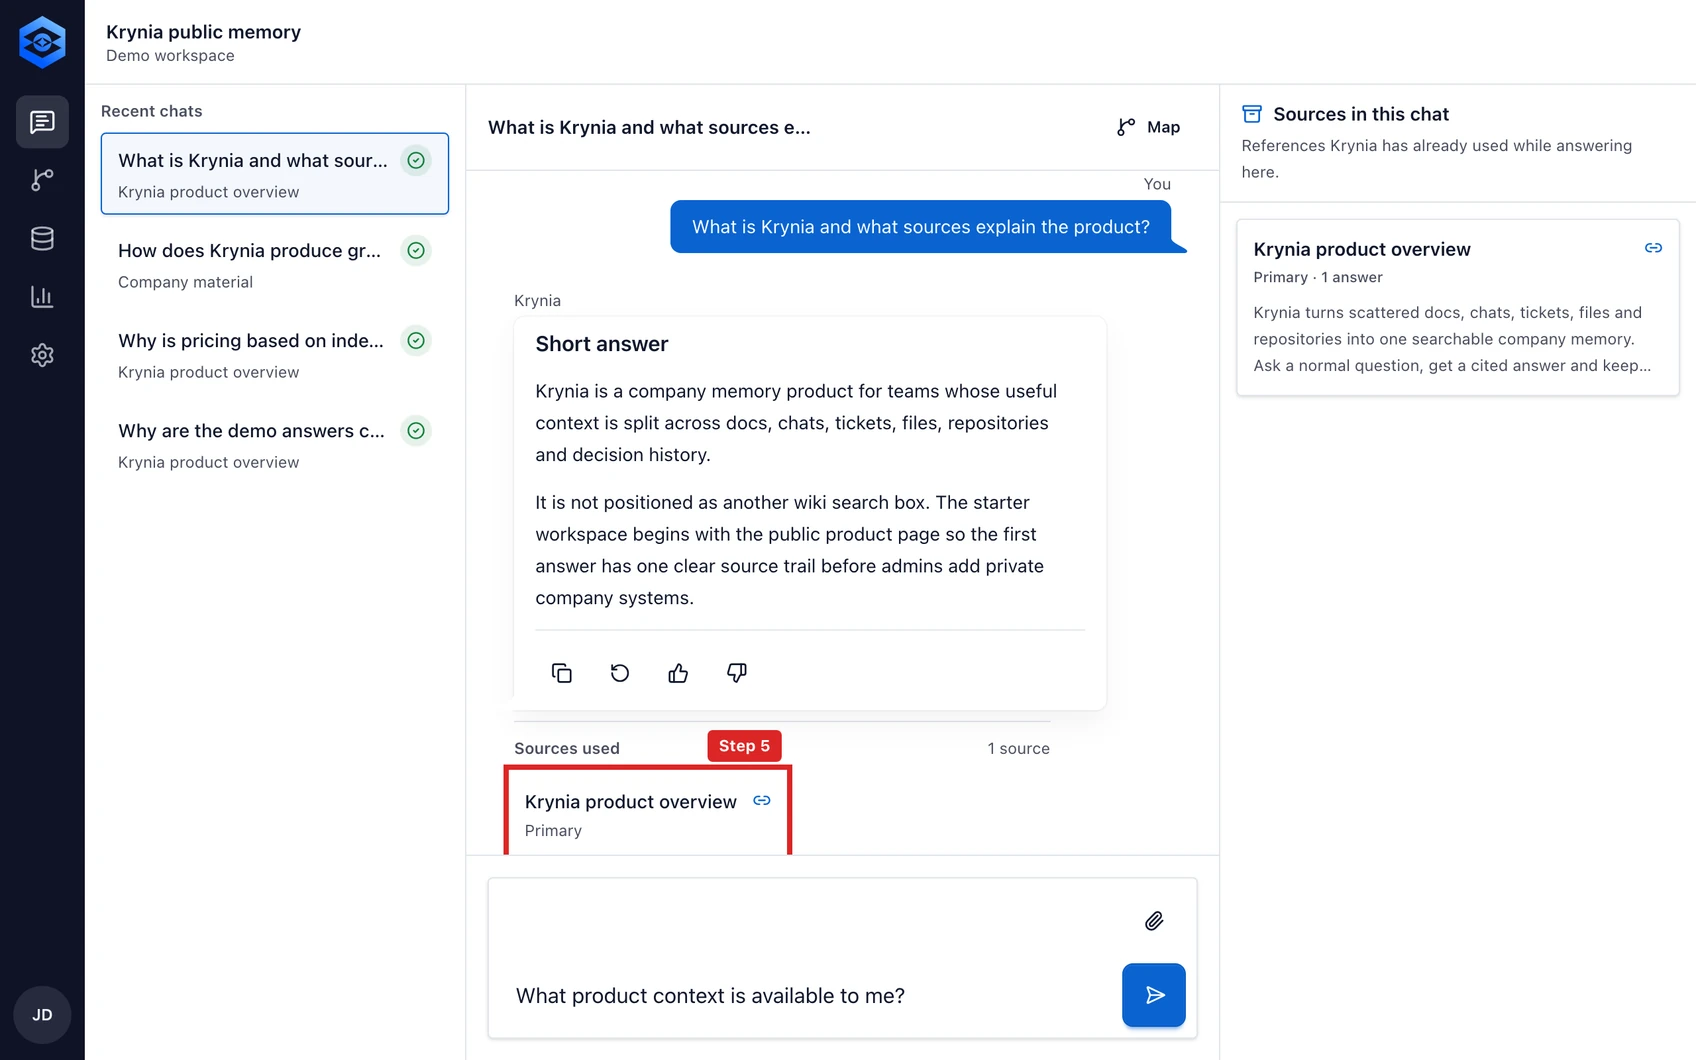Open the chats view in the sidebar
1696x1060 pixels.
point(42,122)
